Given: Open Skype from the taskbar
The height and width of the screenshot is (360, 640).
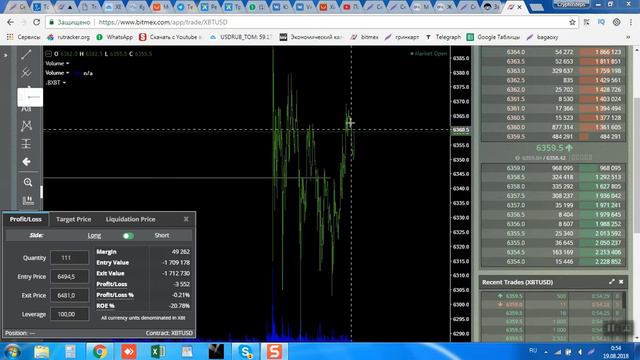Looking at the screenshot, I should [x=245, y=351].
